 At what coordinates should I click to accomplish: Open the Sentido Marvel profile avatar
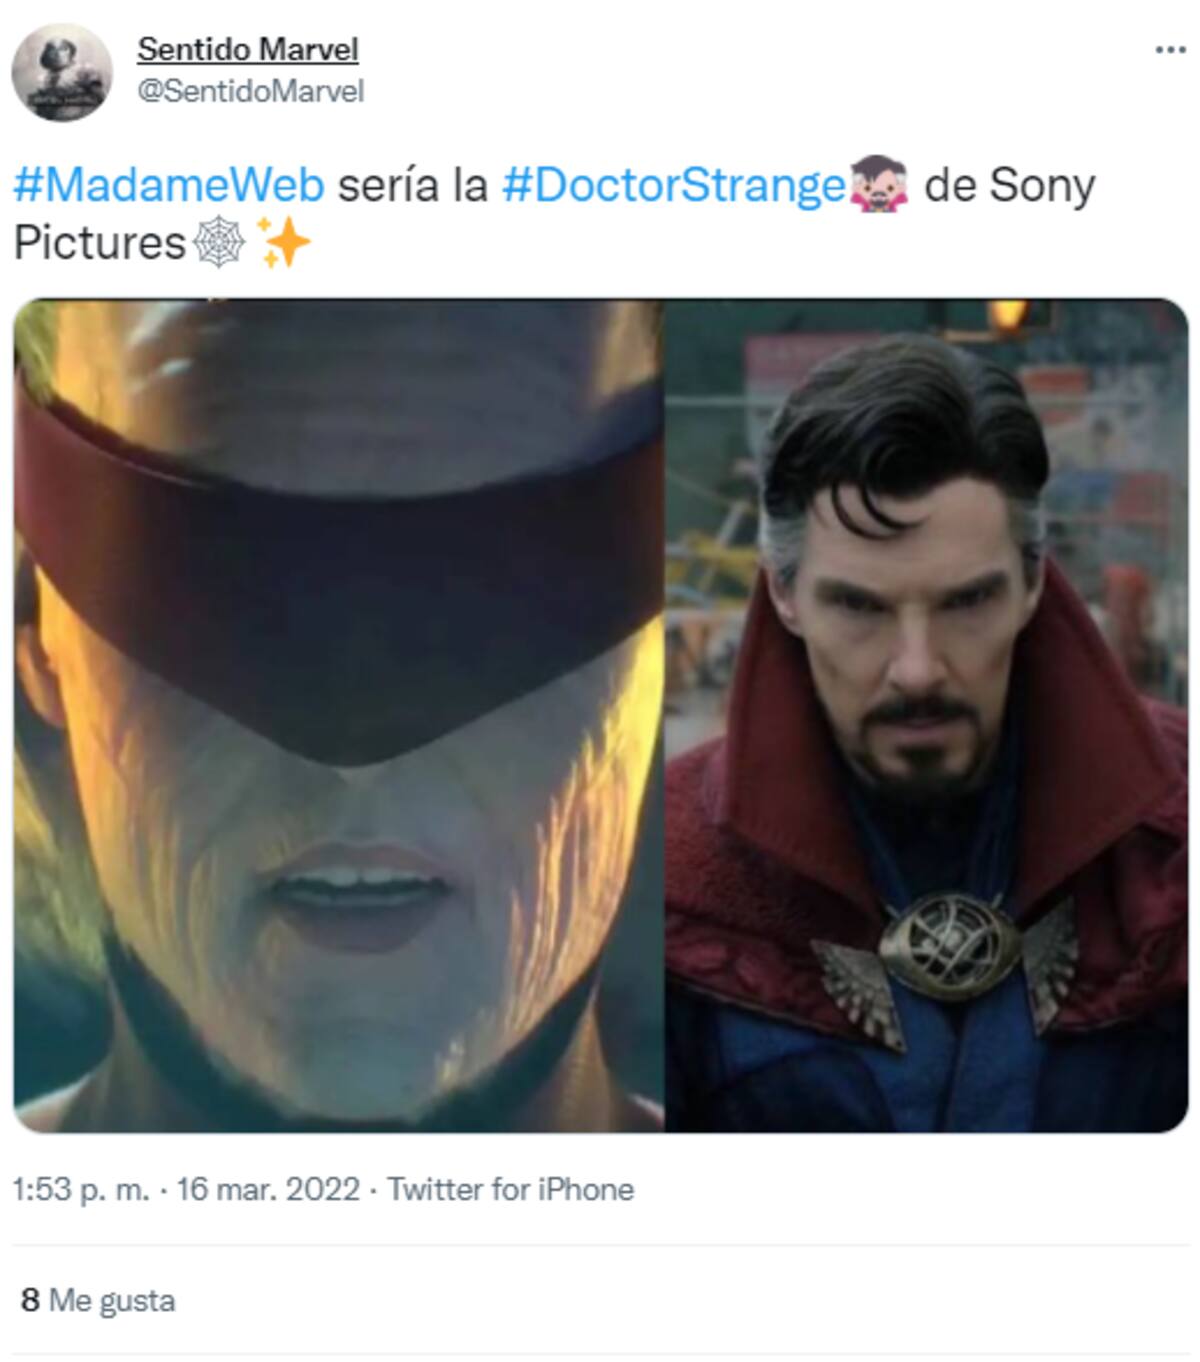61,72
